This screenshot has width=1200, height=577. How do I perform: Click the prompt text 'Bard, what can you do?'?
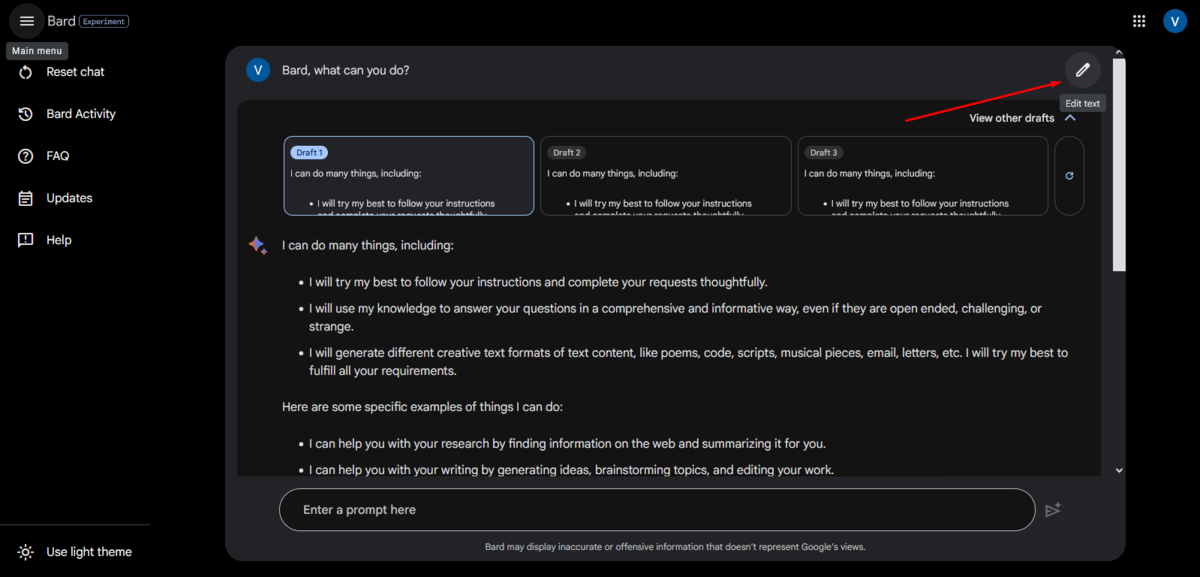[x=346, y=70]
